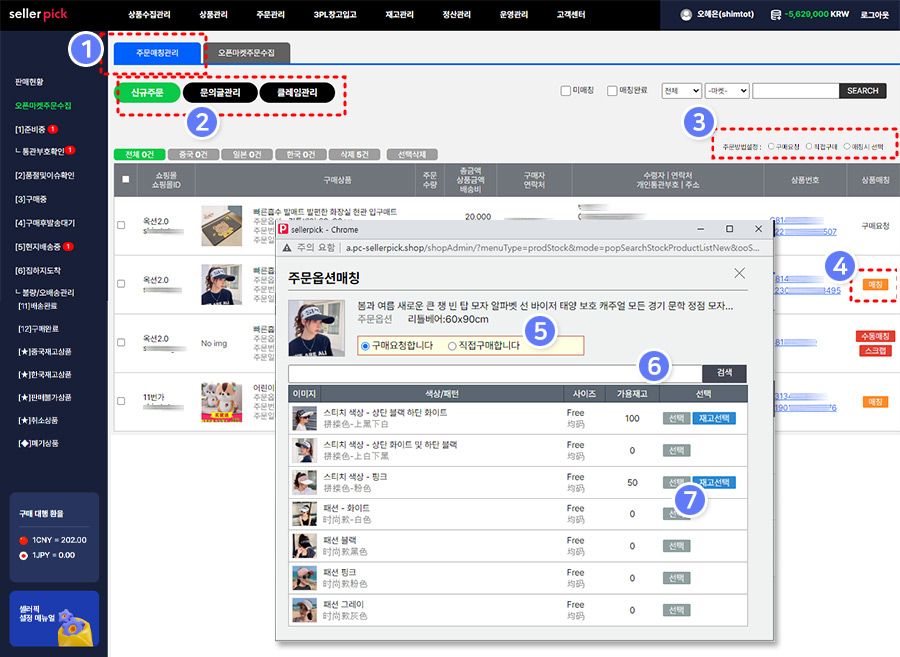Viewport: 900px width, 657px height.
Task: Close the 주문옵션매칭 dialog with the X
Action: click(739, 273)
